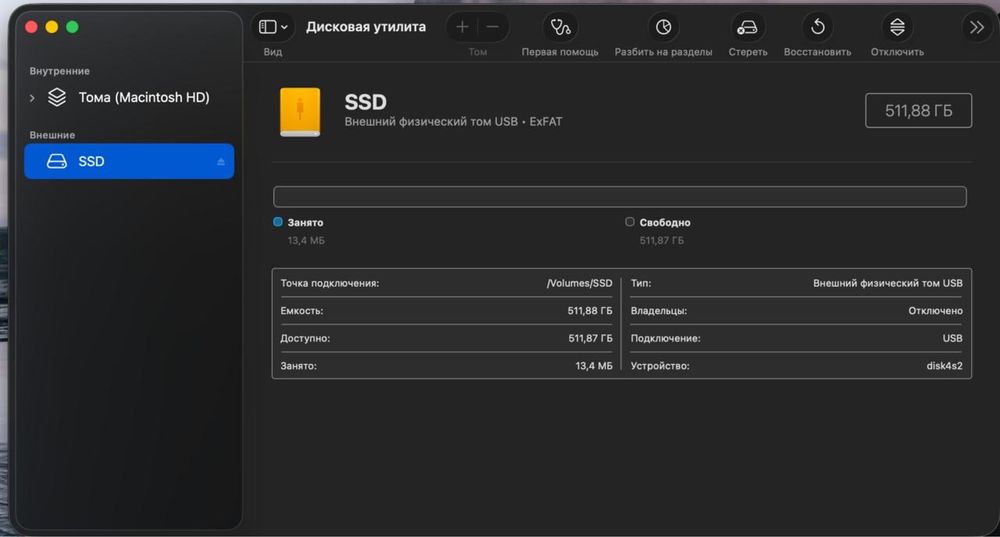1000x537 pixels.
Task: Show more toolbar items with double chevron
Action: (976, 27)
